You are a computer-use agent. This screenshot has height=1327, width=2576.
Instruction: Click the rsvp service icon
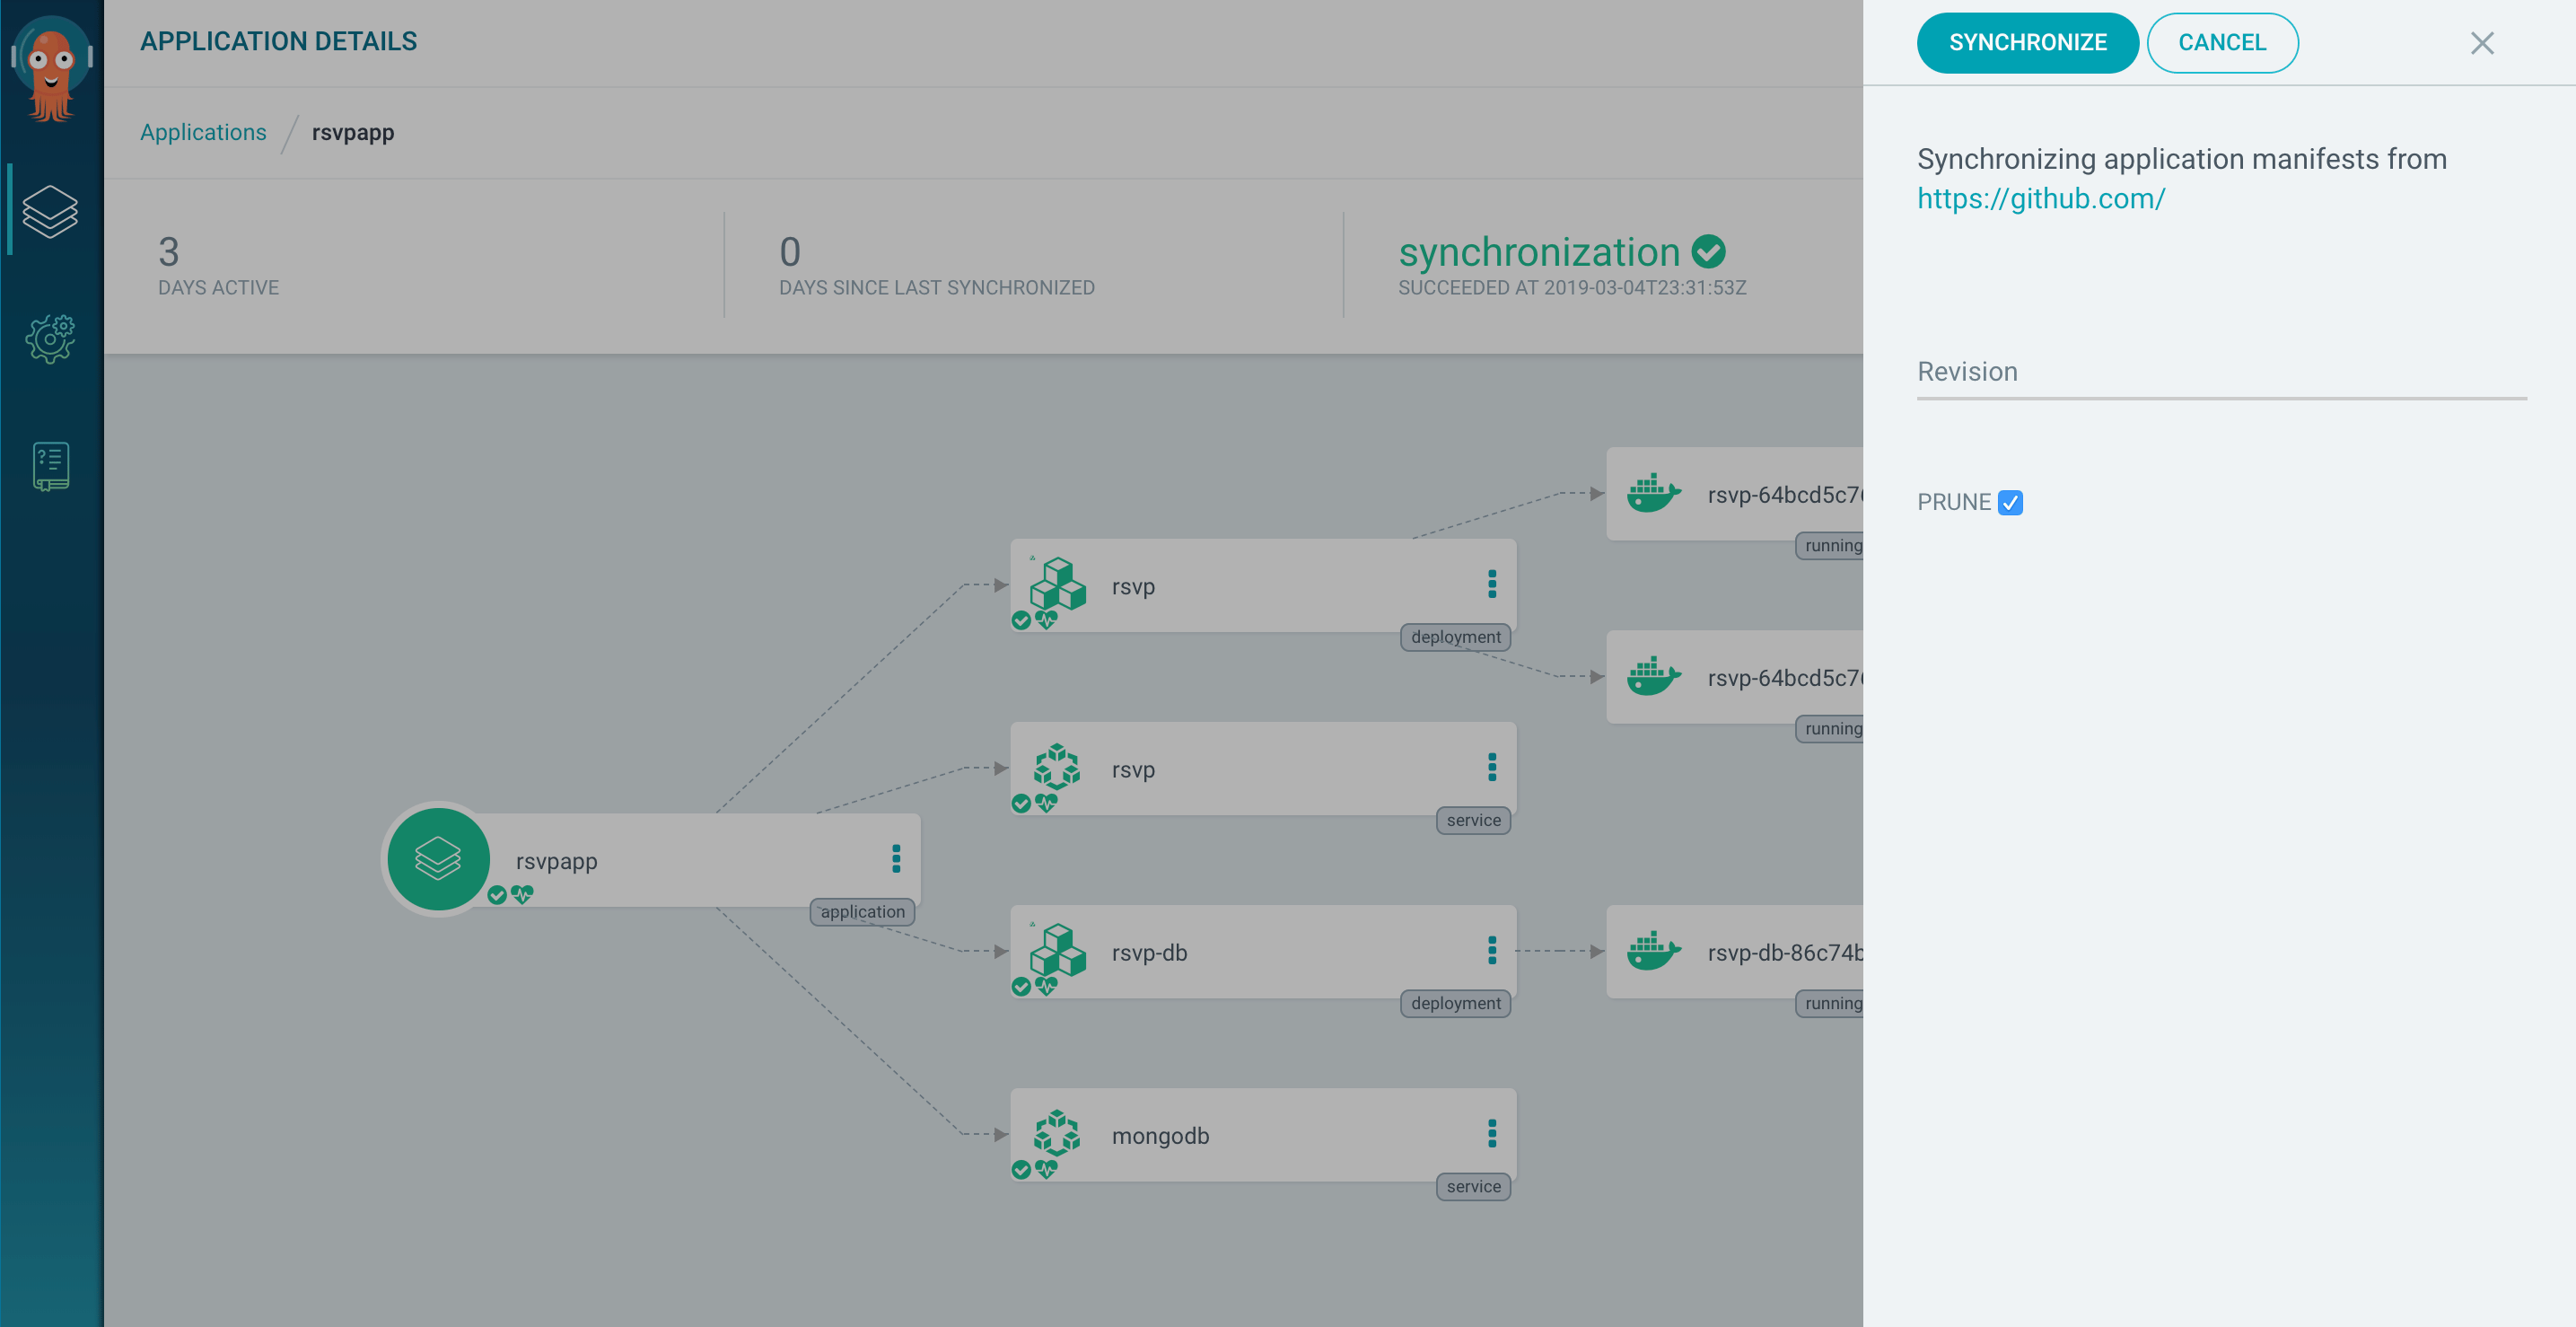tap(1057, 768)
